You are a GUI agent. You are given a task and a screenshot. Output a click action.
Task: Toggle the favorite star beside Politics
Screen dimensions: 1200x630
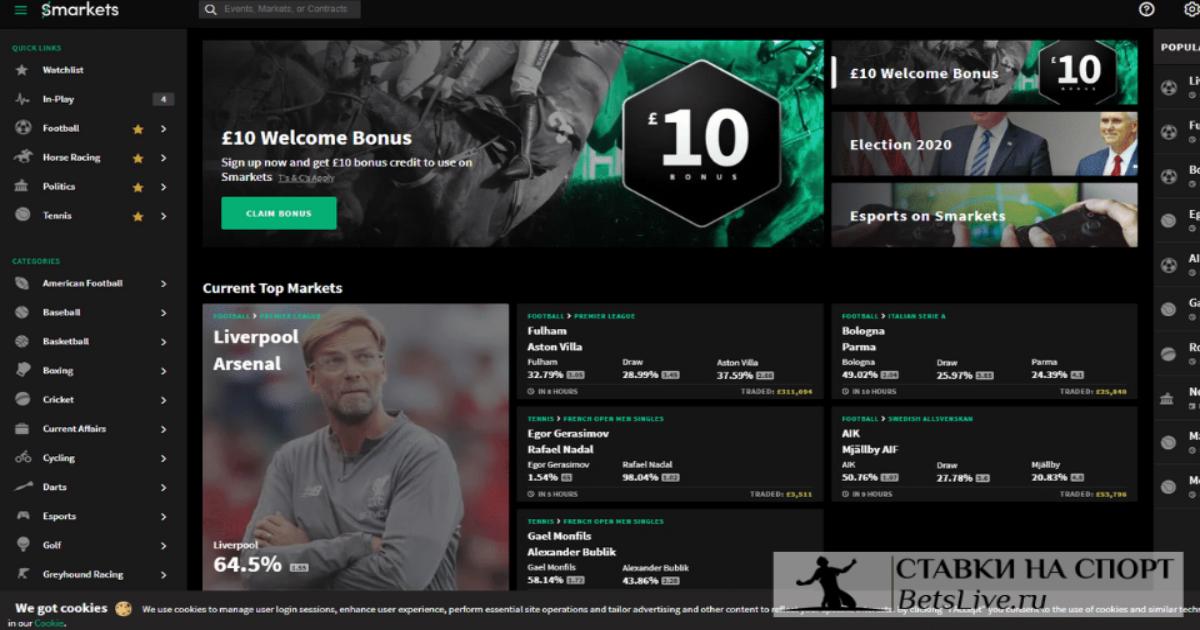click(138, 187)
